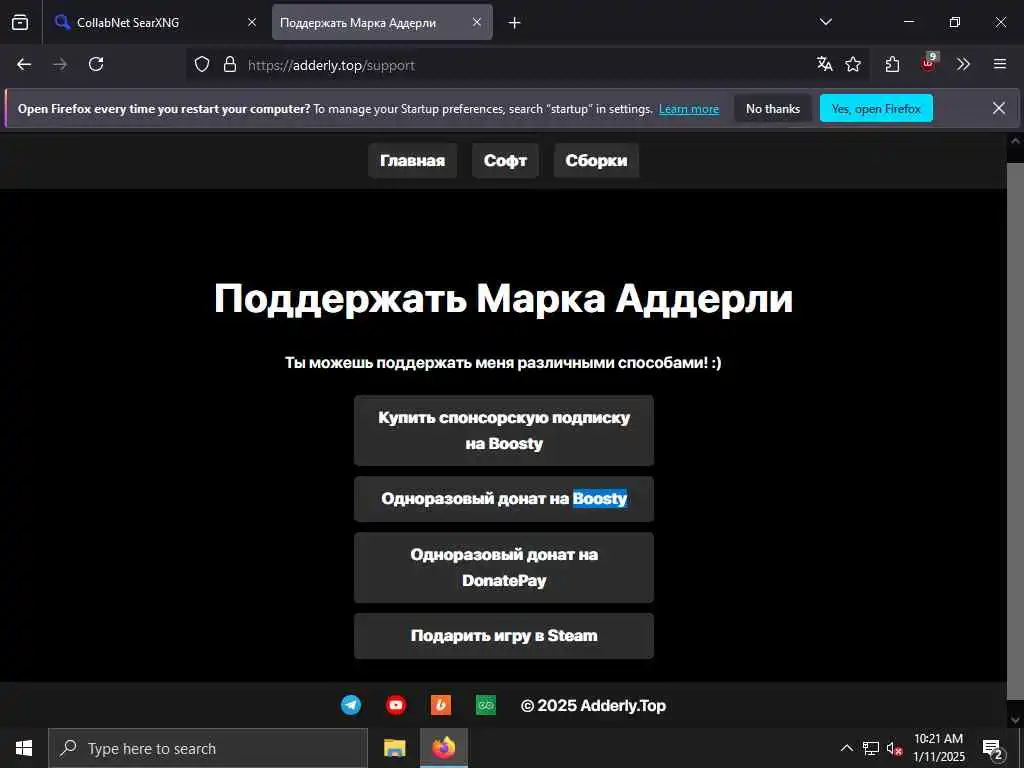Show site security padlock info
Viewport: 1024px width, 768px height.
tap(230, 64)
